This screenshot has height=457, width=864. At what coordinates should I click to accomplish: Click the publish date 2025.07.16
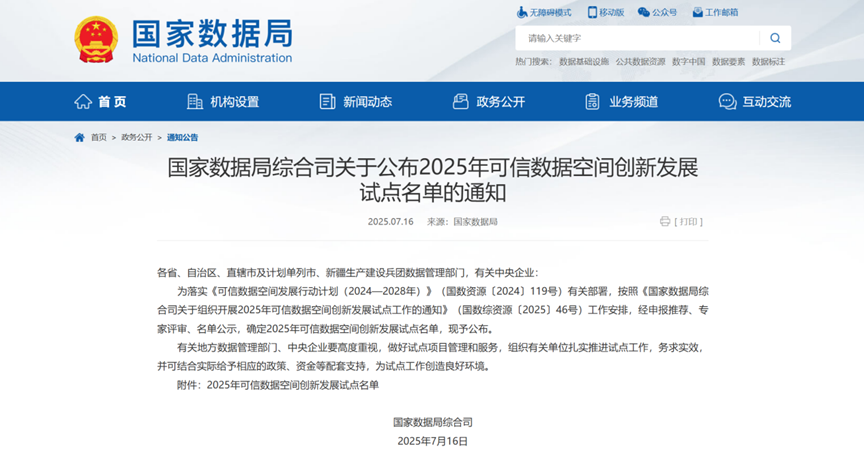[x=391, y=222]
